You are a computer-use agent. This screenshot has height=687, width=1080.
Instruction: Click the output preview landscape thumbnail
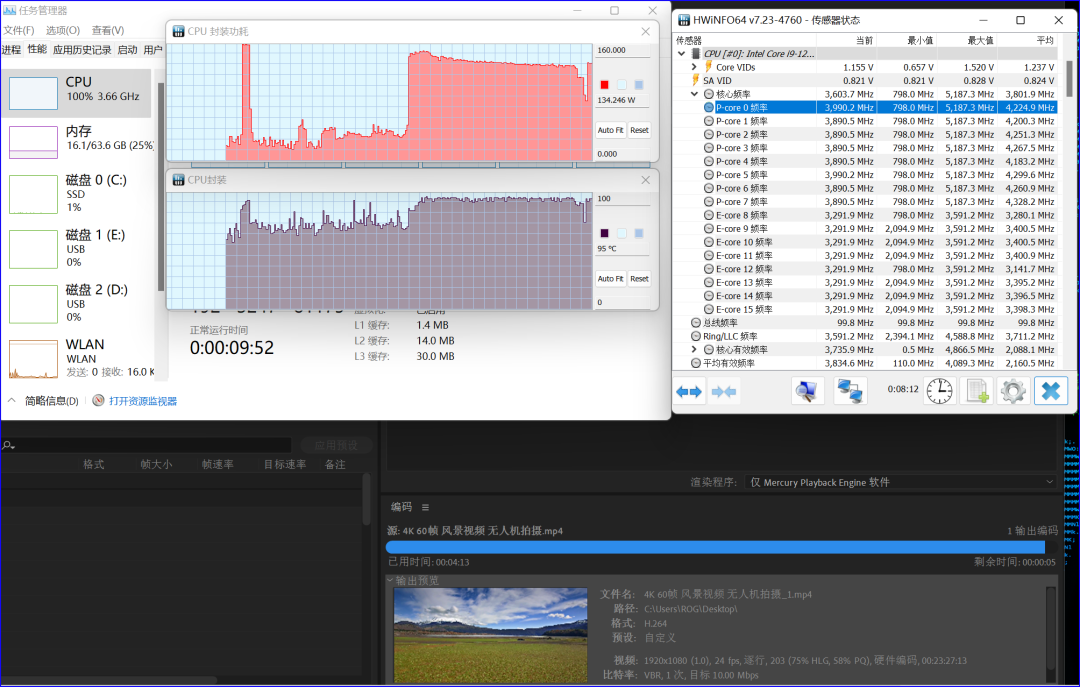(x=490, y=635)
